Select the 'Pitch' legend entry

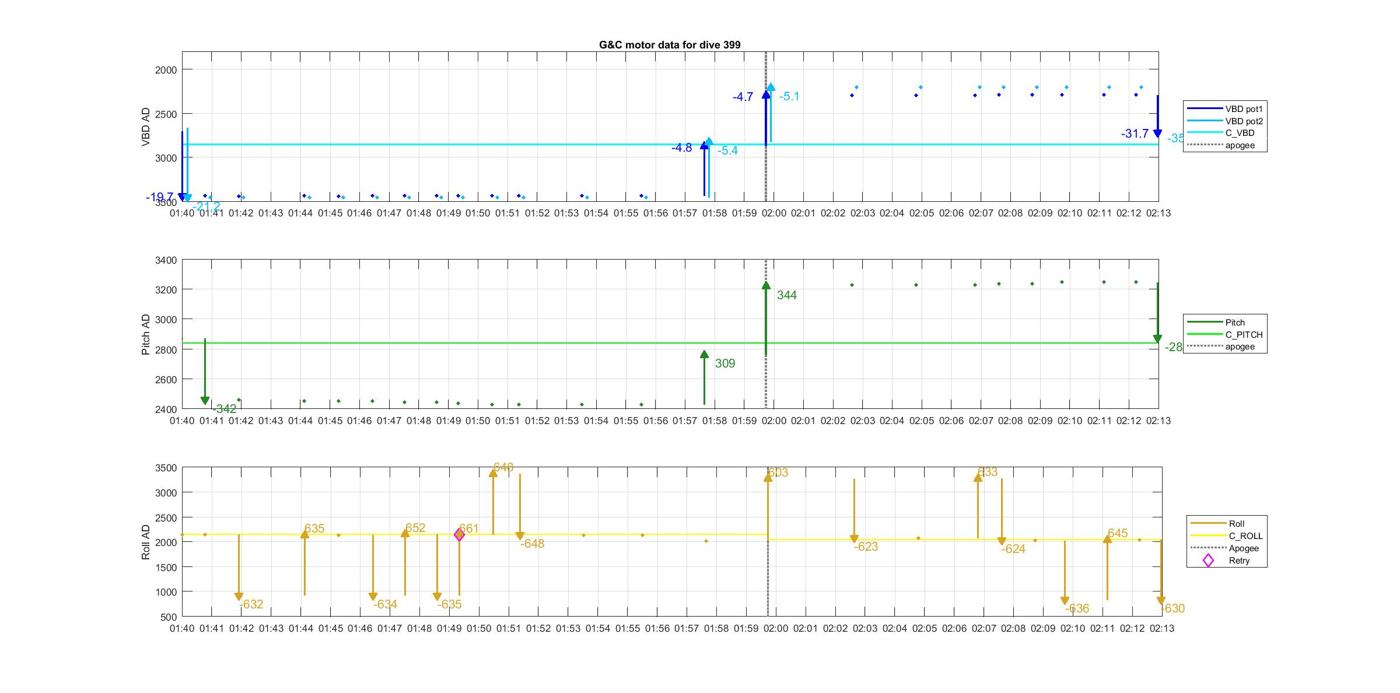pos(1215,322)
